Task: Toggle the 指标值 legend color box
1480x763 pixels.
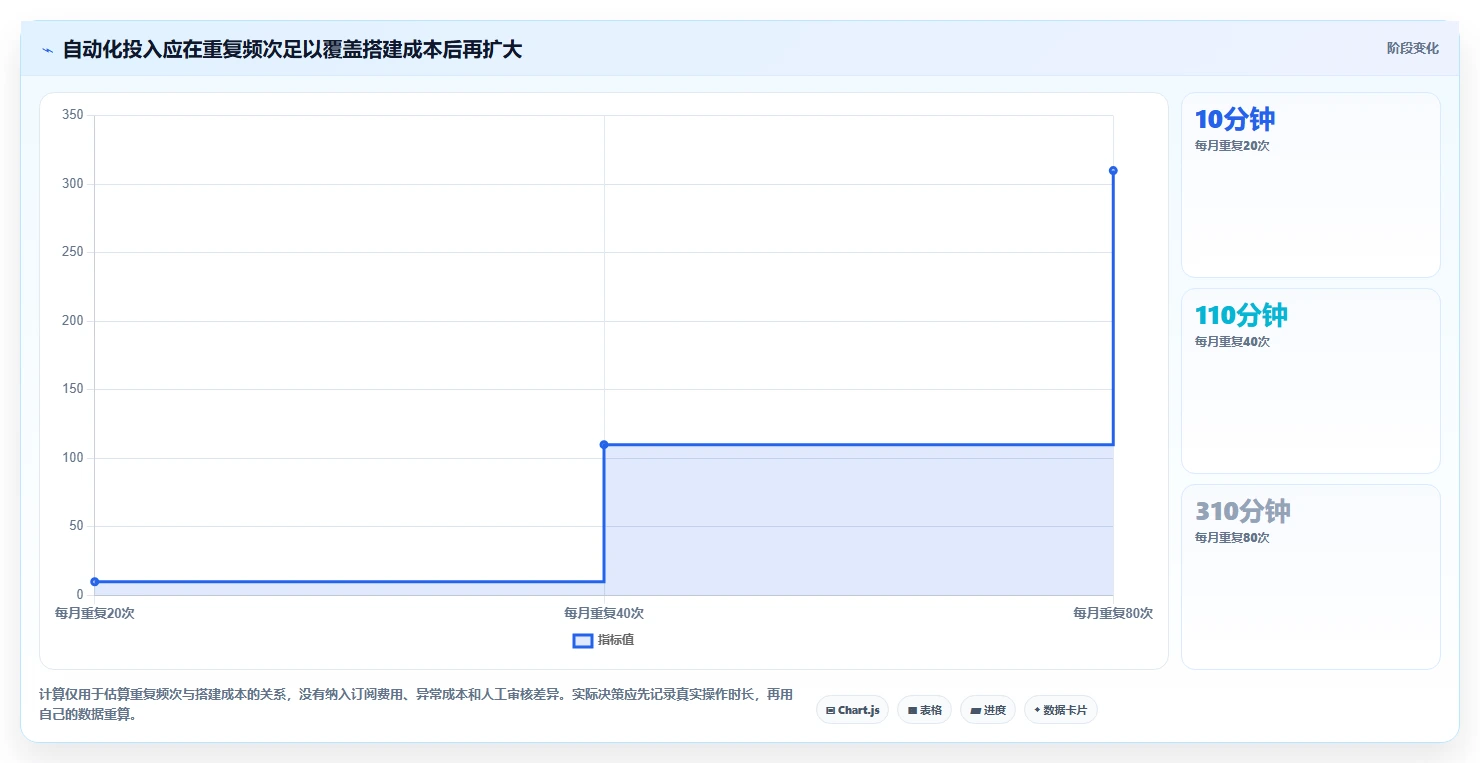Action: [582, 640]
